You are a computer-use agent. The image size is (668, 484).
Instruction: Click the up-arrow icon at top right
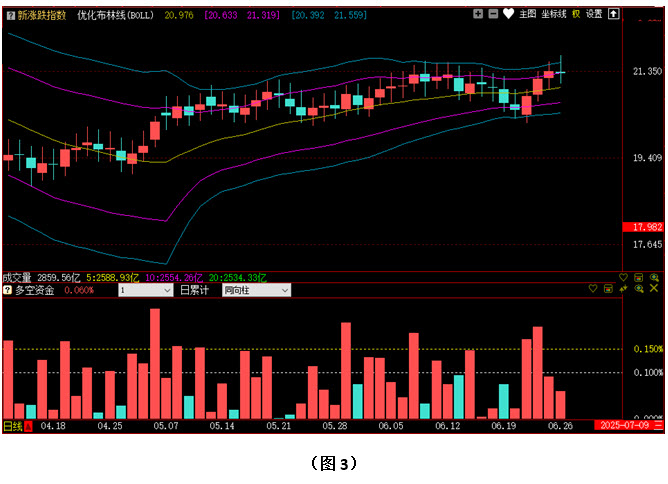coord(613,14)
